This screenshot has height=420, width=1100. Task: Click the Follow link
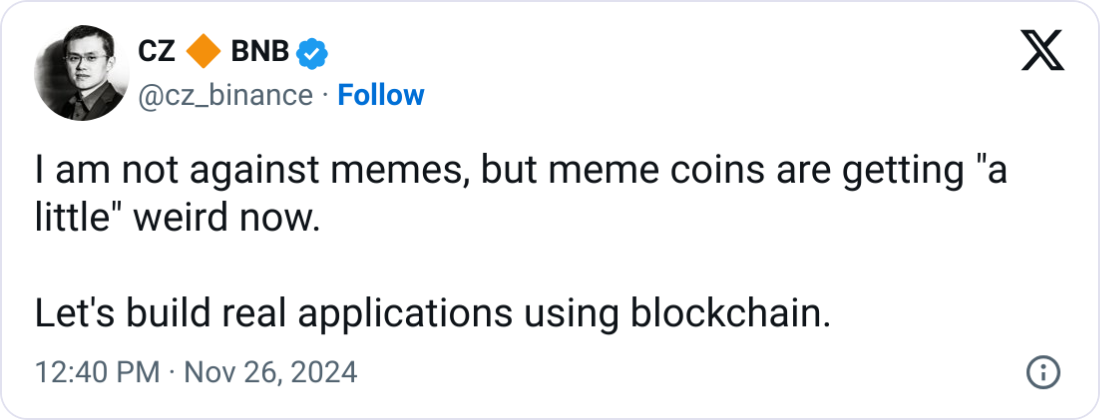tap(381, 95)
